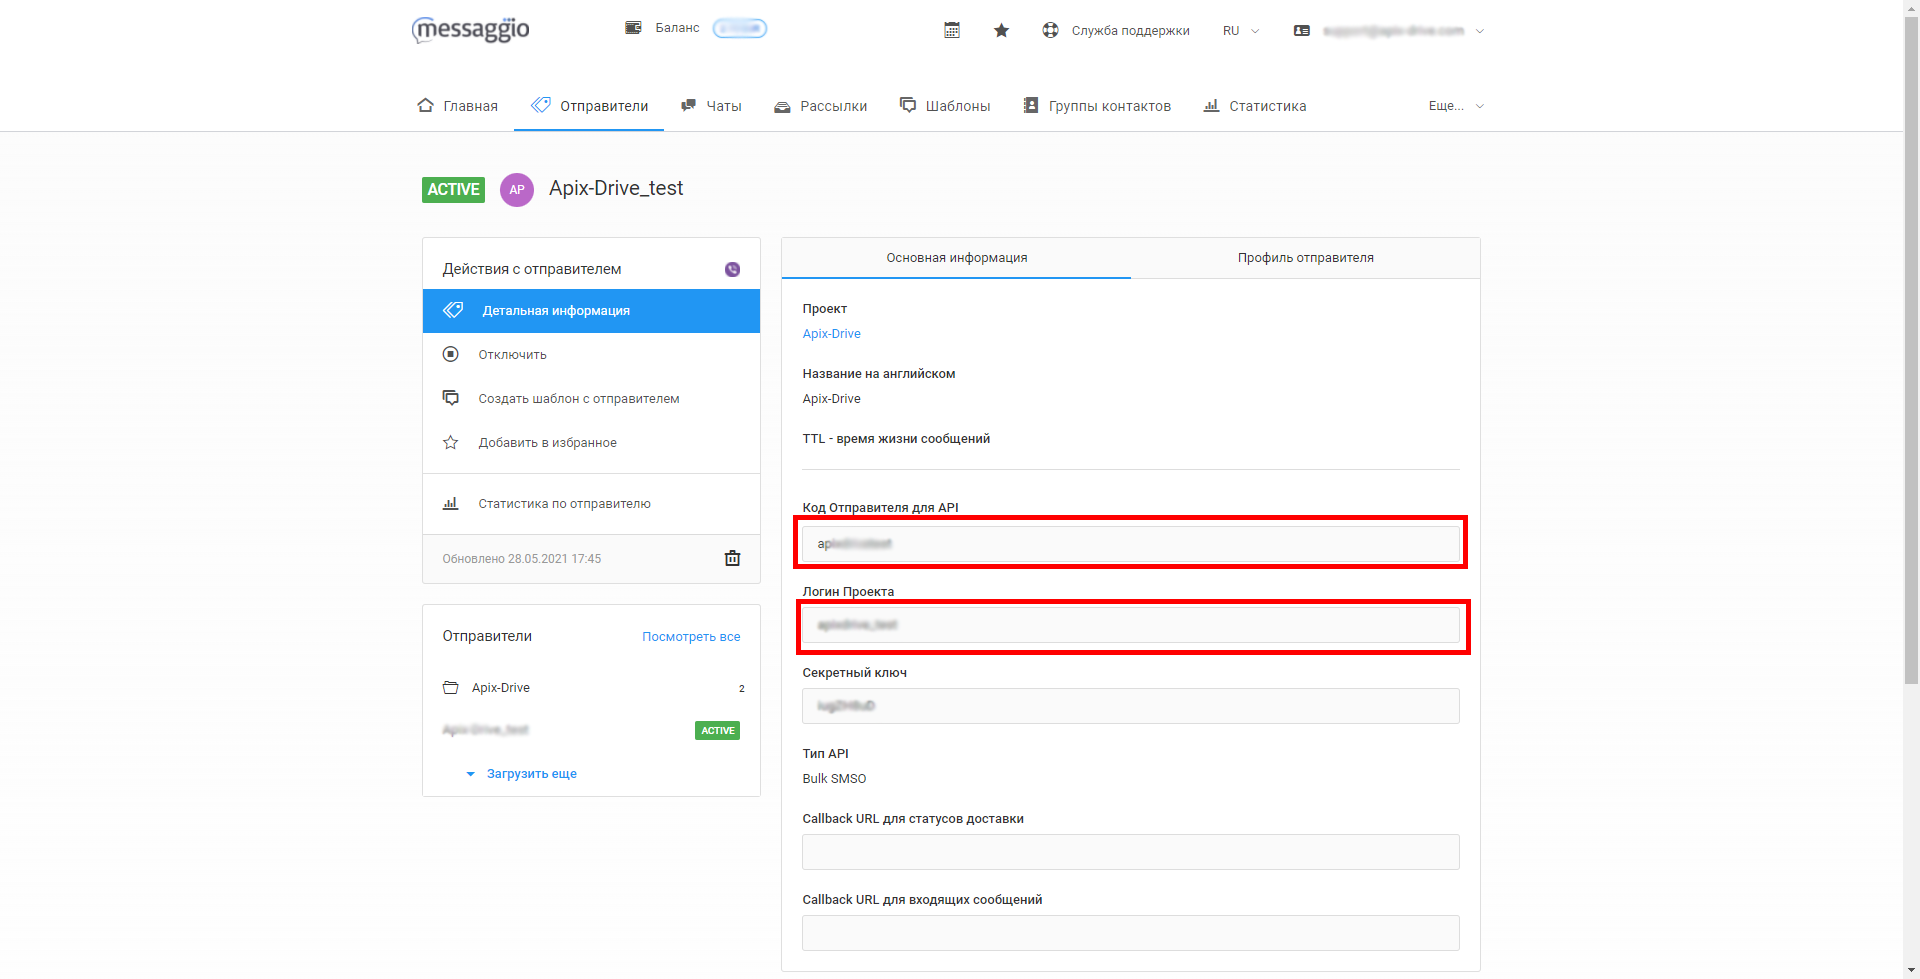
Task: Open Группы контактов menu item
Action: pyautogui.click(x=1097, y=106)
